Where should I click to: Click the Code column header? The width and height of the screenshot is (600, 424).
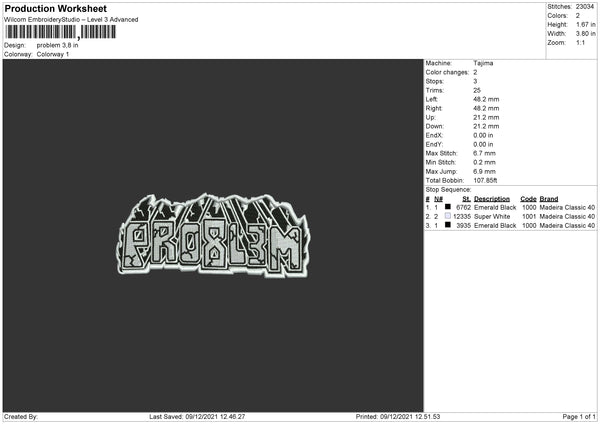528,199
